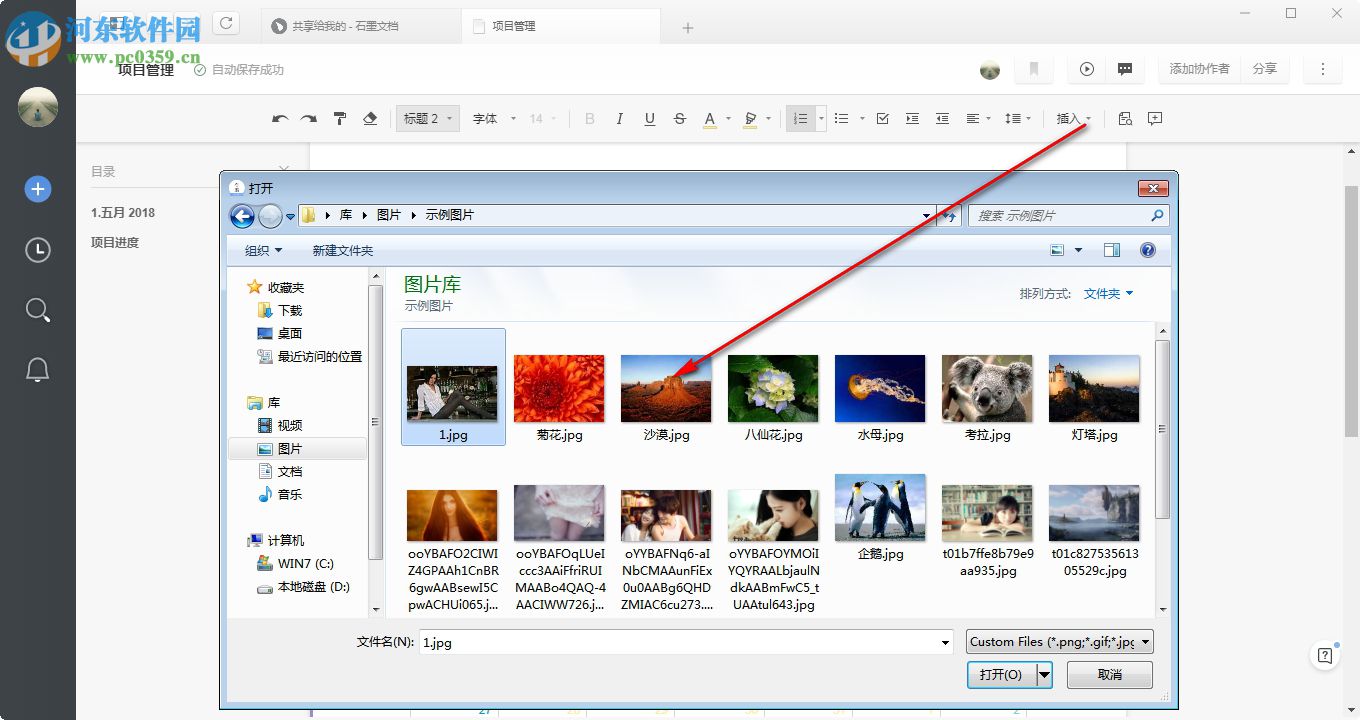Viewport: 1360px width, 720px height.
Task: Select 1.五月 2018 in the outline
Action: [x=123, y=212]
